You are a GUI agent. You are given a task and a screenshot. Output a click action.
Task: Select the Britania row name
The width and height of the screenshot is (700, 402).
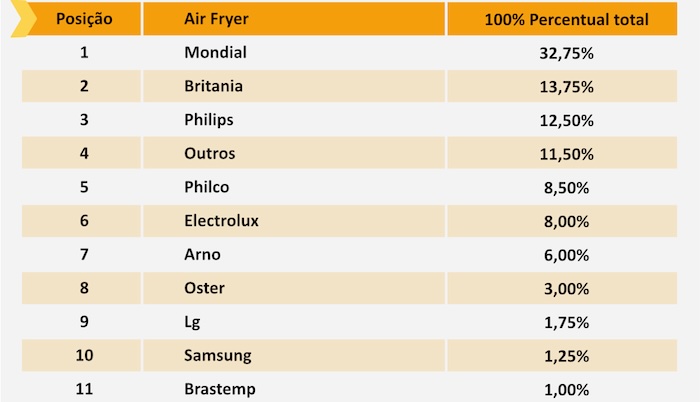(x=213, y=86)
